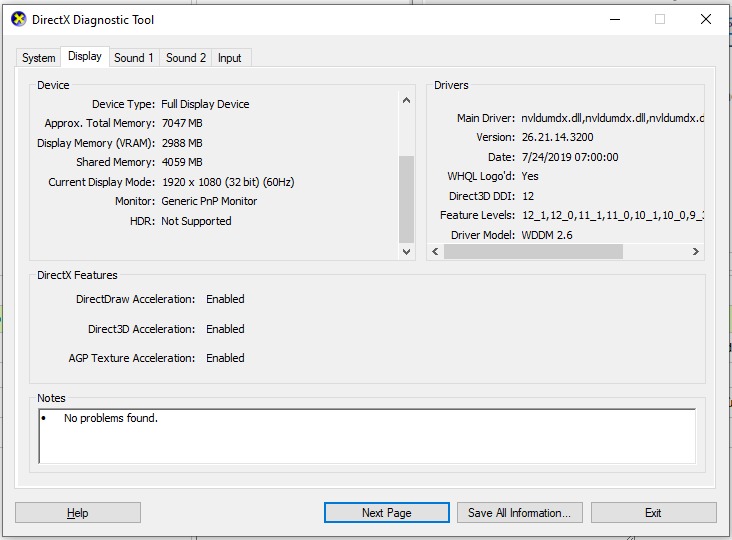
Task: Click the HDR 'Not Supported' value
Action: 196,221
